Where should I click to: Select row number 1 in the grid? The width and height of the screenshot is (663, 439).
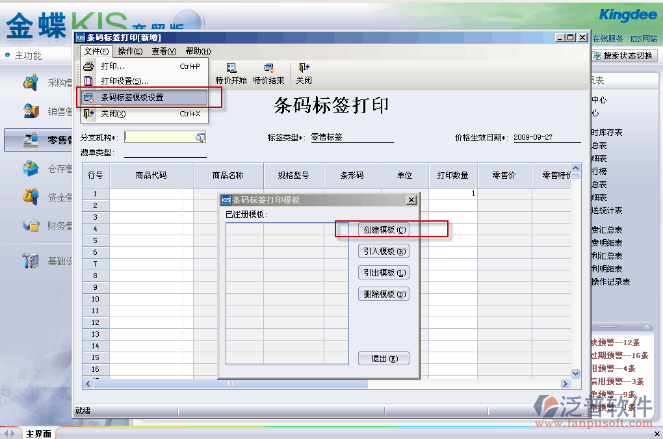tap(96, 194)
